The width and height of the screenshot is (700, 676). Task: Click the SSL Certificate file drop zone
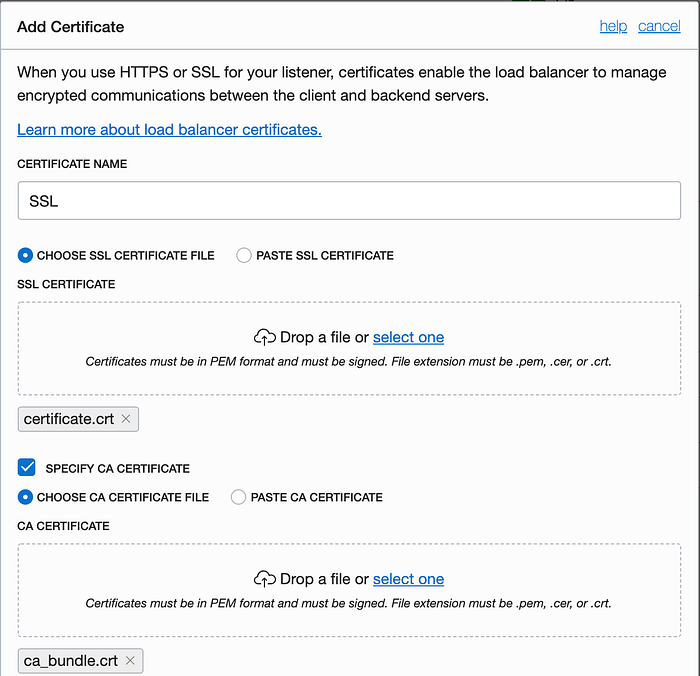[x=349, y=348]
